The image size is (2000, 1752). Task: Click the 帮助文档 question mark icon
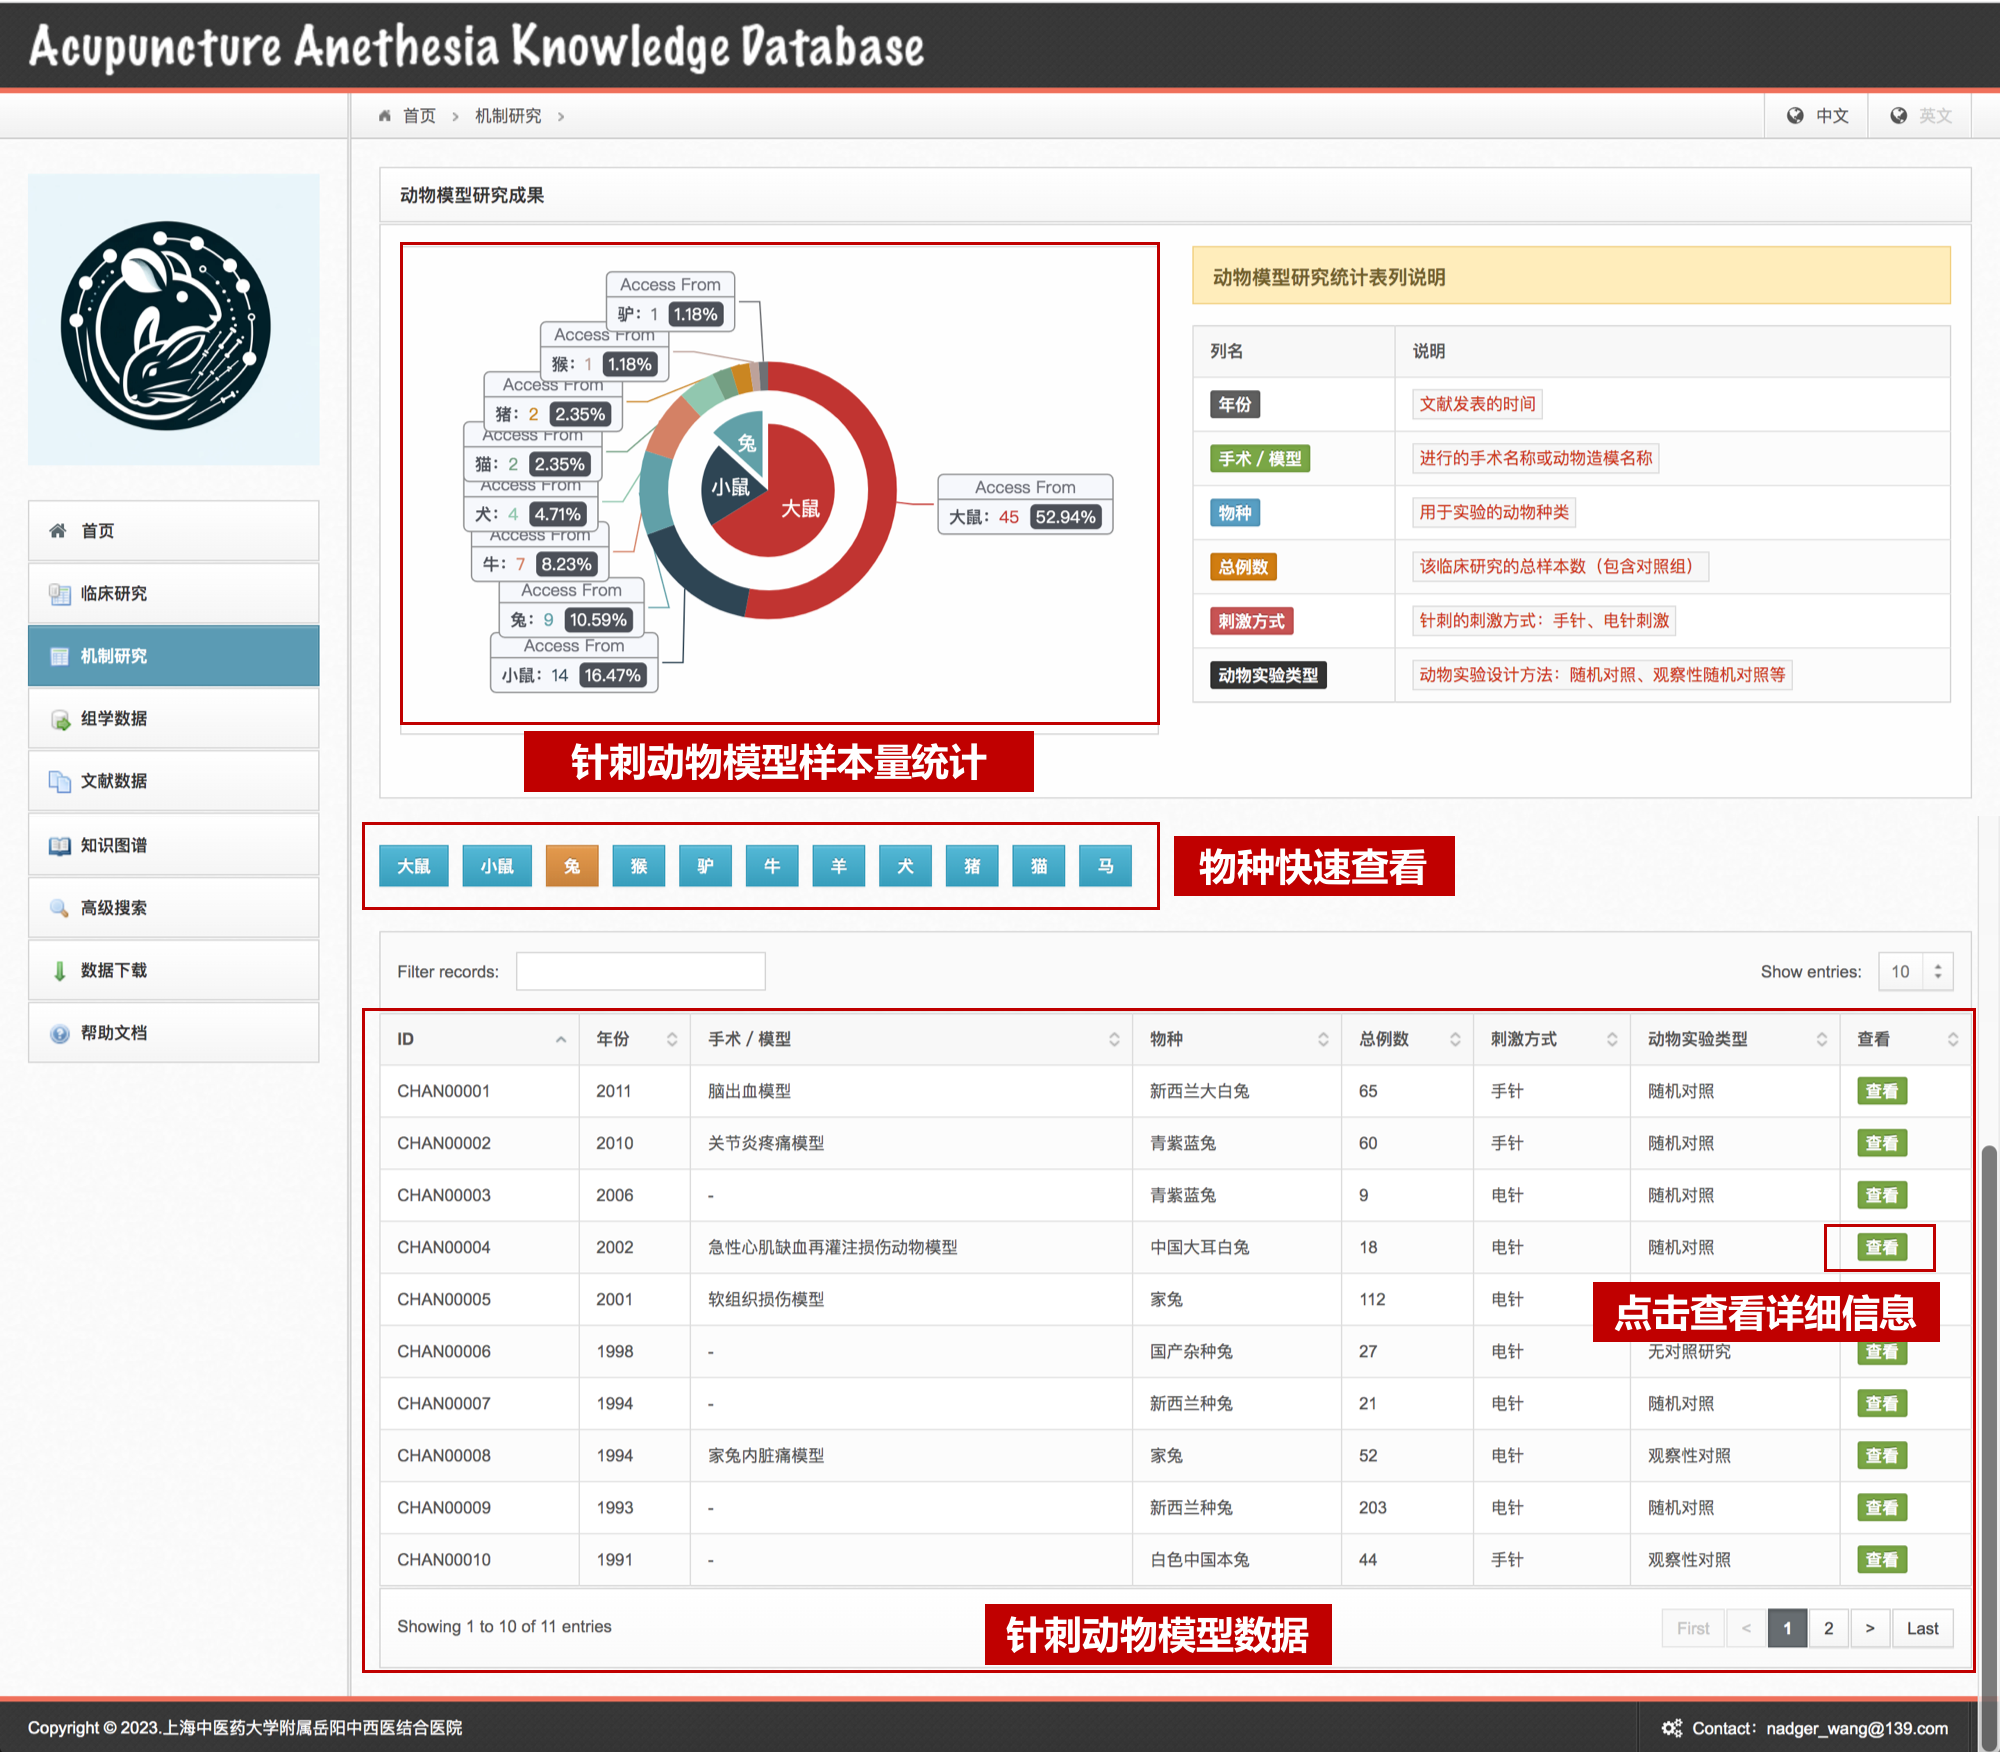tap(59, 1033)
